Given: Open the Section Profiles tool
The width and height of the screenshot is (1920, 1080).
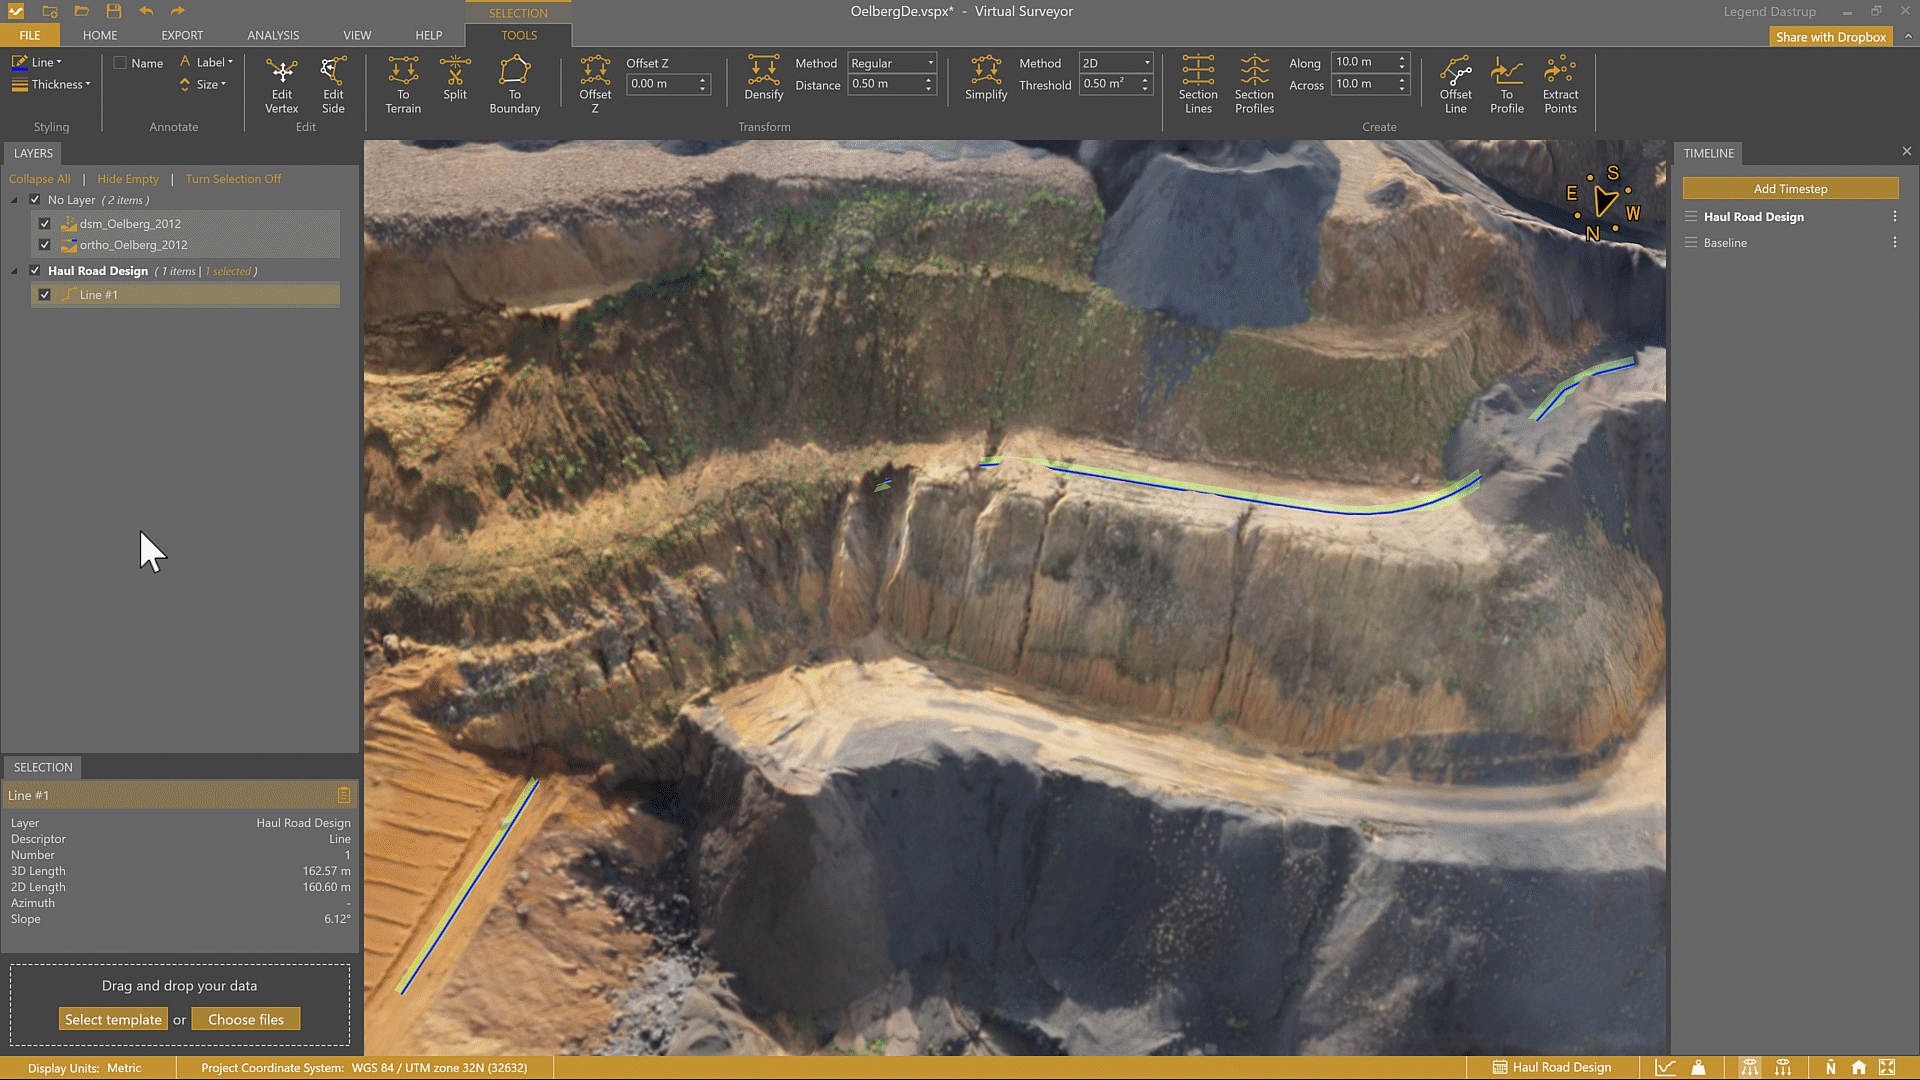Looking at the screenshot, I should pos(1254,84).
